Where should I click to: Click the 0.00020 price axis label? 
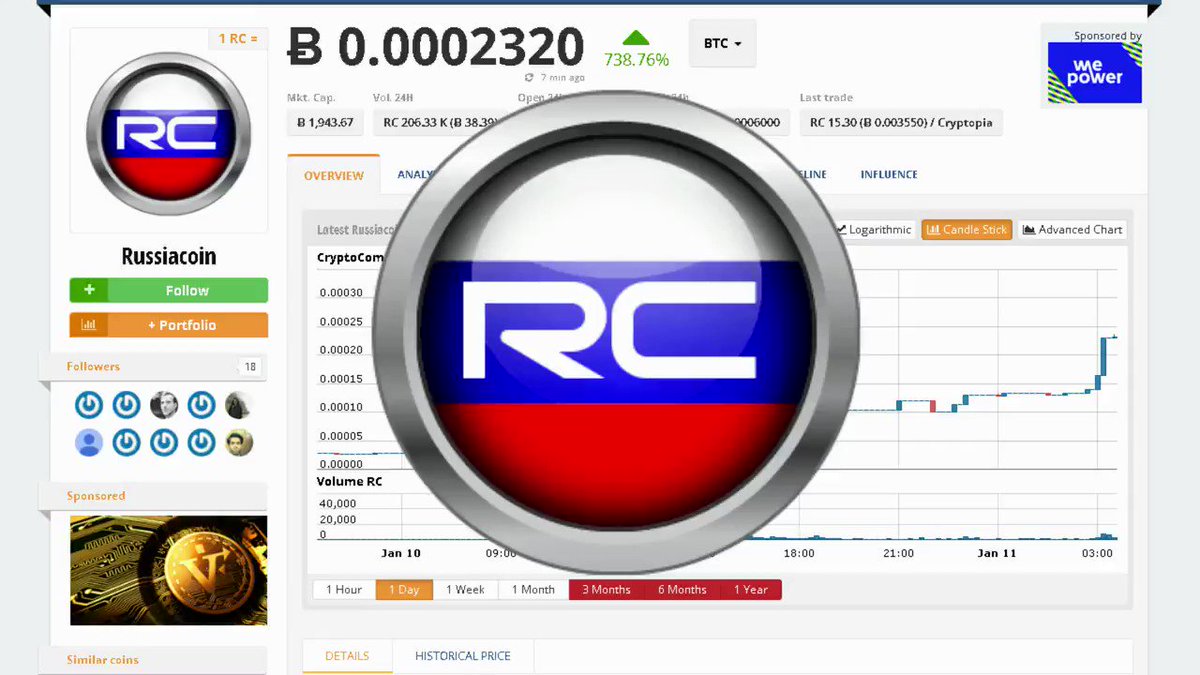point(341,350)
